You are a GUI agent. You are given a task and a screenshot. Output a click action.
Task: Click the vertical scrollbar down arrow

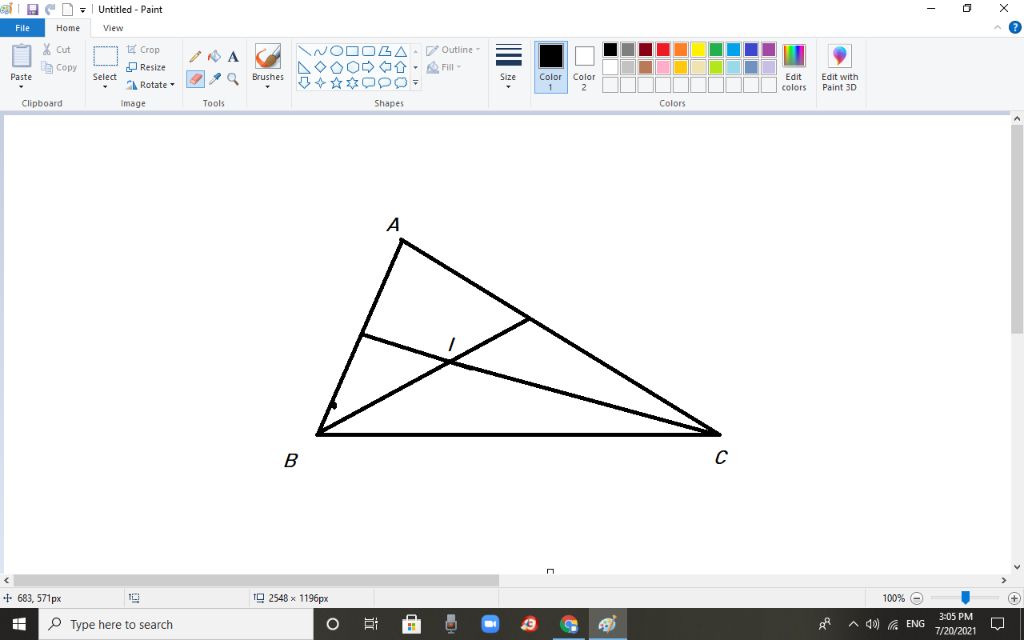coord(1017,567)
